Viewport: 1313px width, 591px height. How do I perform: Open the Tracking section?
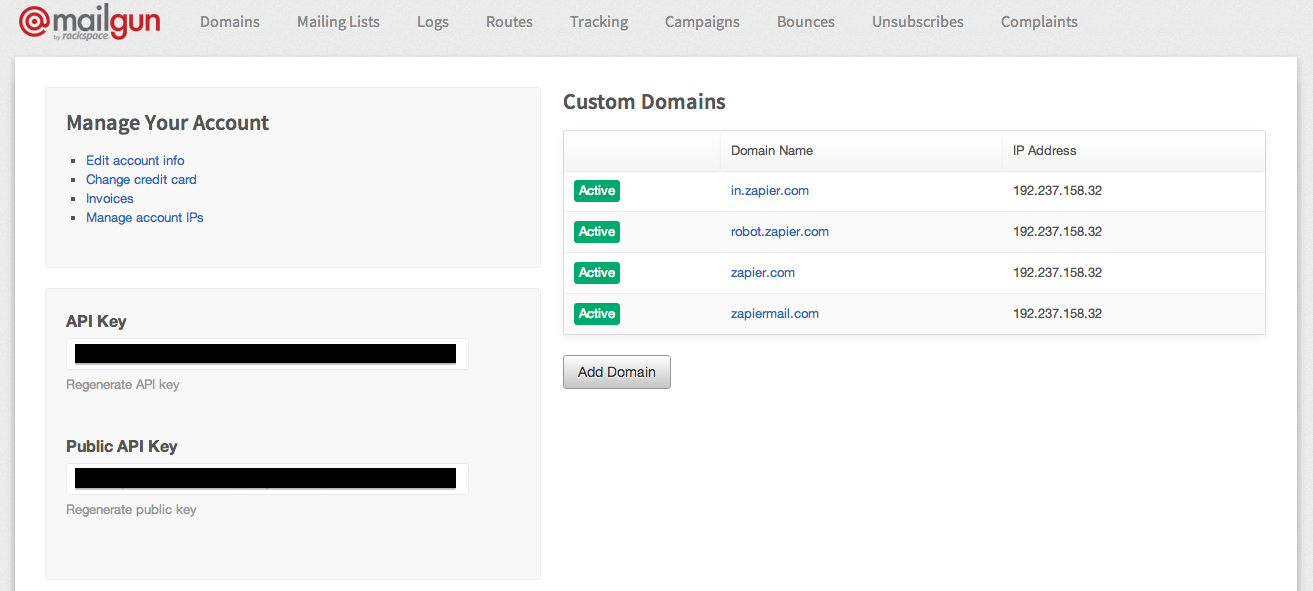(x=599, y=21)
